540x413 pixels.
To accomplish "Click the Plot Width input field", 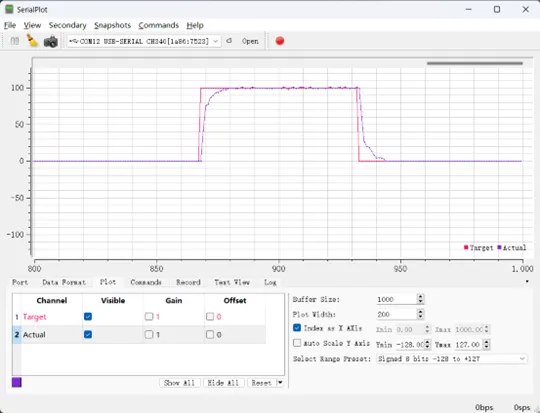I will 396,314.
